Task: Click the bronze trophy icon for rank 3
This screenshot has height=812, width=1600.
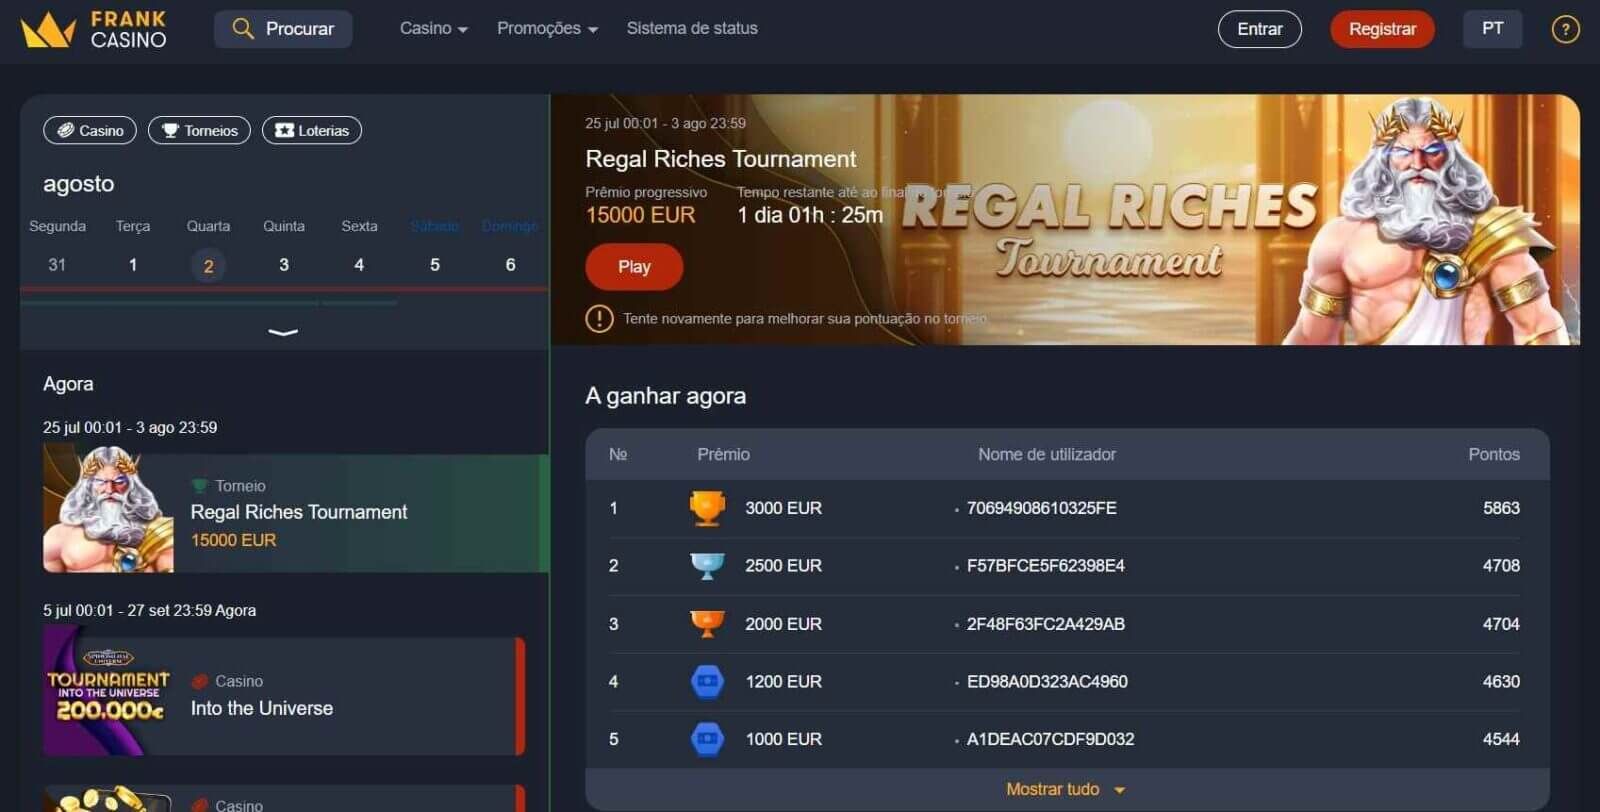Action: 707,624
